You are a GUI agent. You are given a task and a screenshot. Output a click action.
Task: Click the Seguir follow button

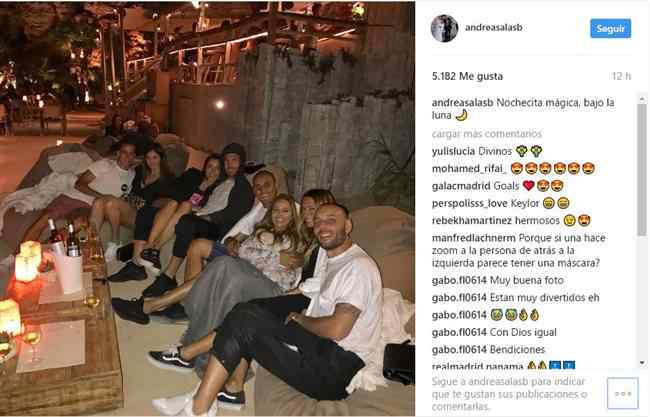click(x=610, y=28)
